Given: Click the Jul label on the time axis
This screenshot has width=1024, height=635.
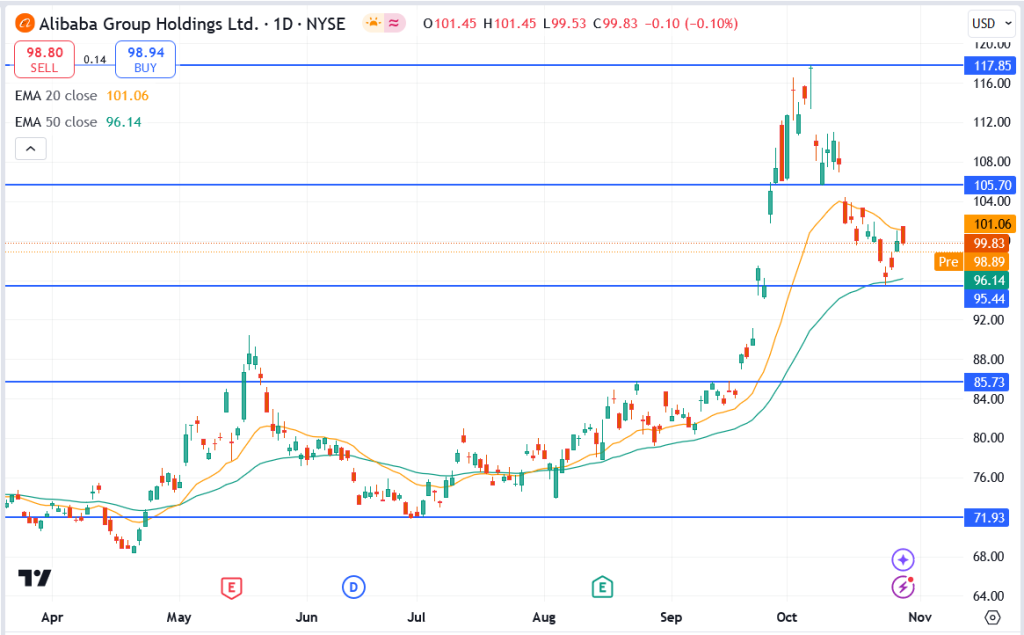Looking at the screenshot, I should pos(416,617).
